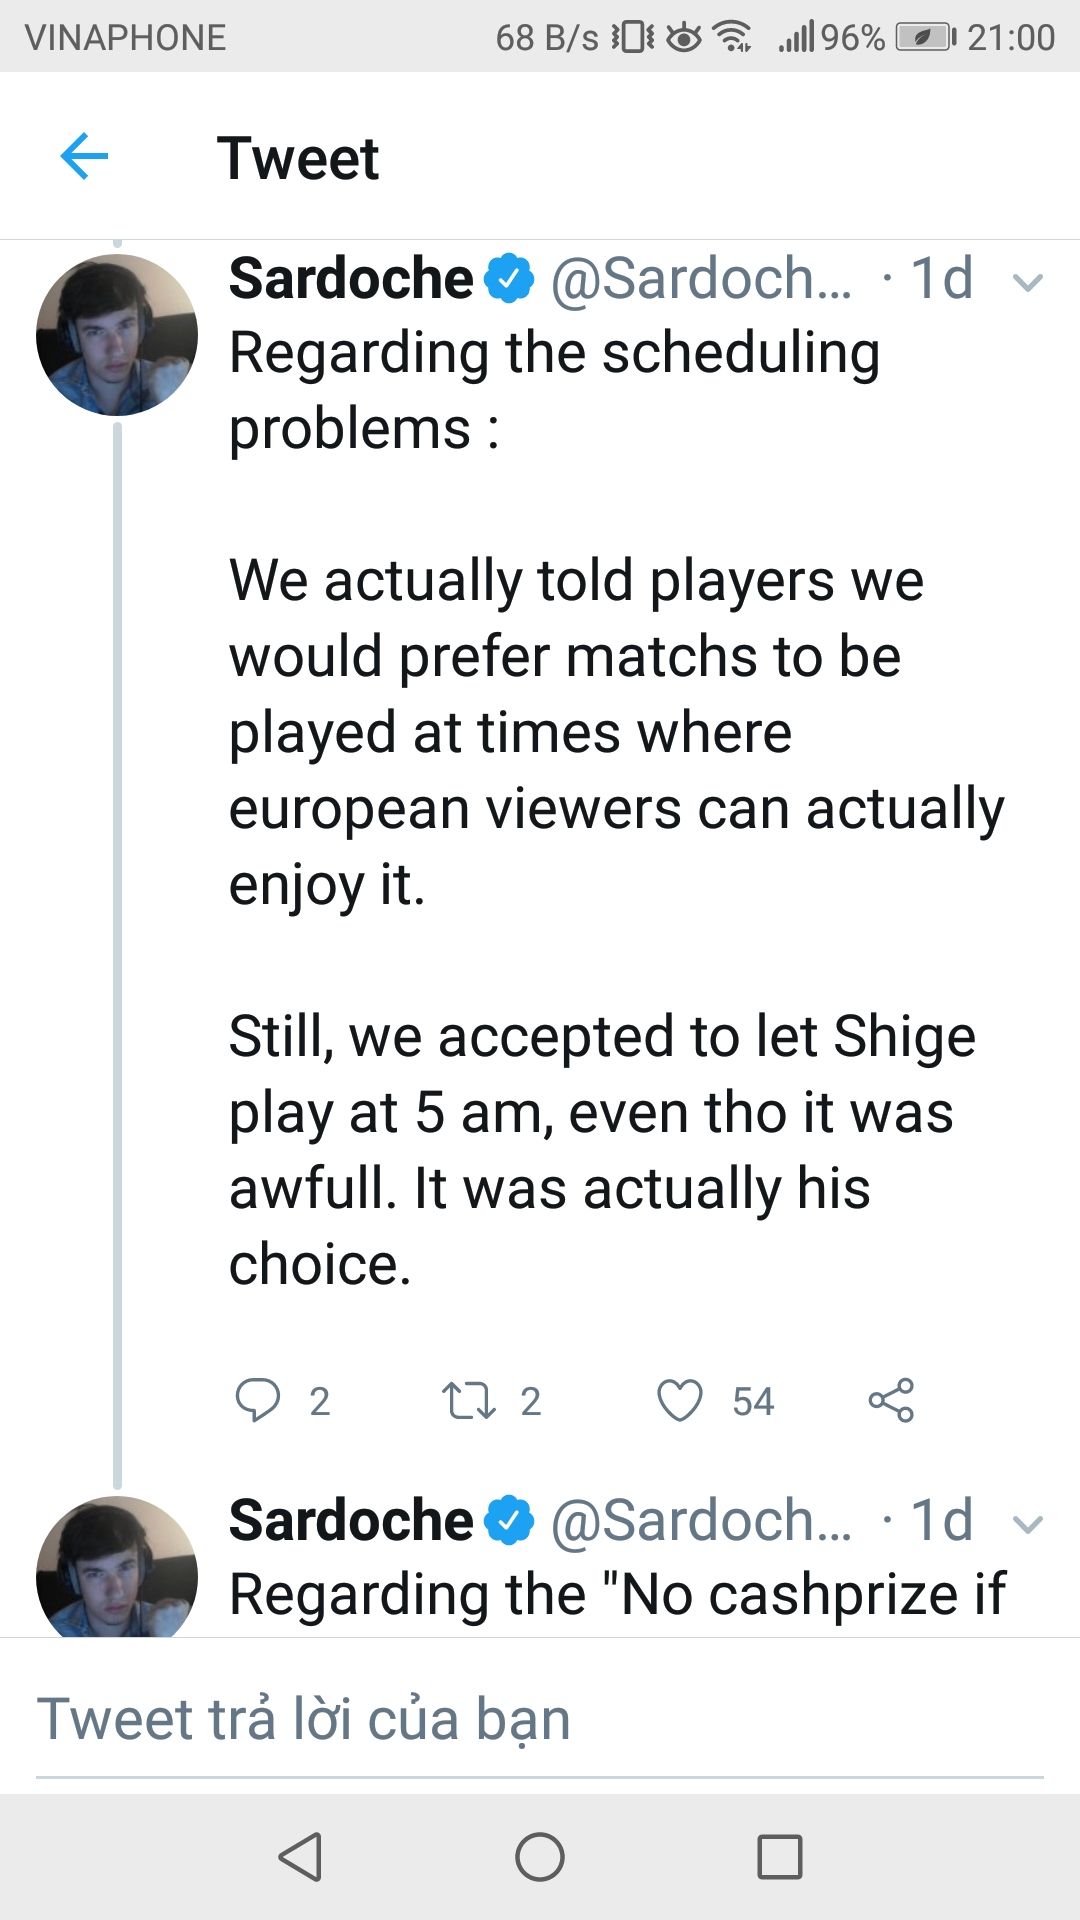
Task: Tap the second tweet's verified badge
Action: coord(510,1521)
